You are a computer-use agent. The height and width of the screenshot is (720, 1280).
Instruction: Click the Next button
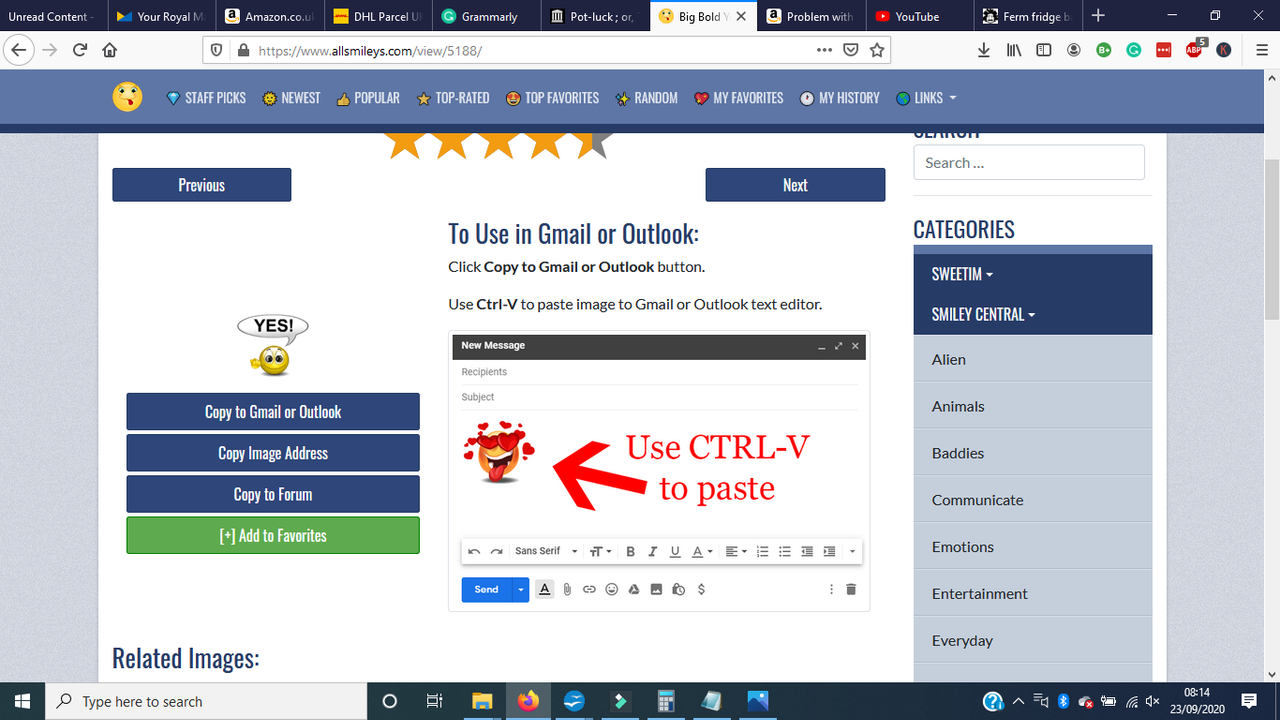(x=795, y=185)
